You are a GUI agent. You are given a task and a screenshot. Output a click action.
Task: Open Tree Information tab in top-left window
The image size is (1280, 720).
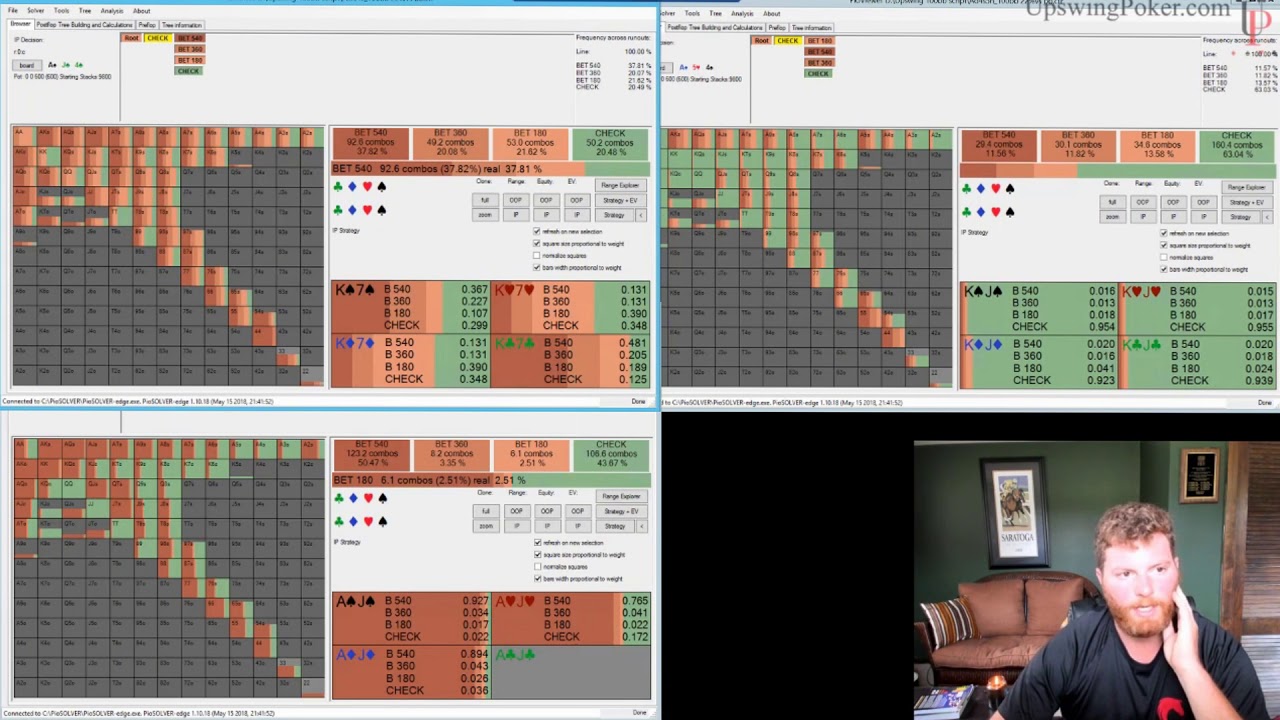point(182,25)
